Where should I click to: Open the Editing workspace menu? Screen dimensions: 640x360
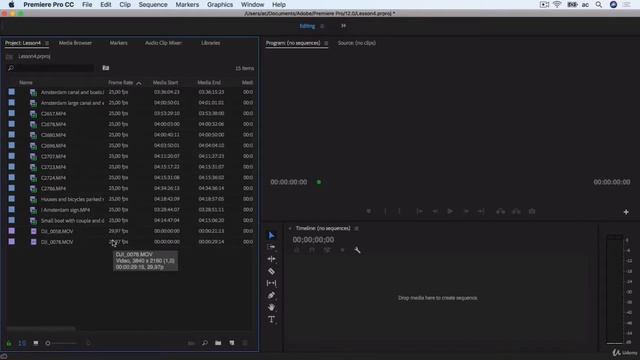point(322,26)
